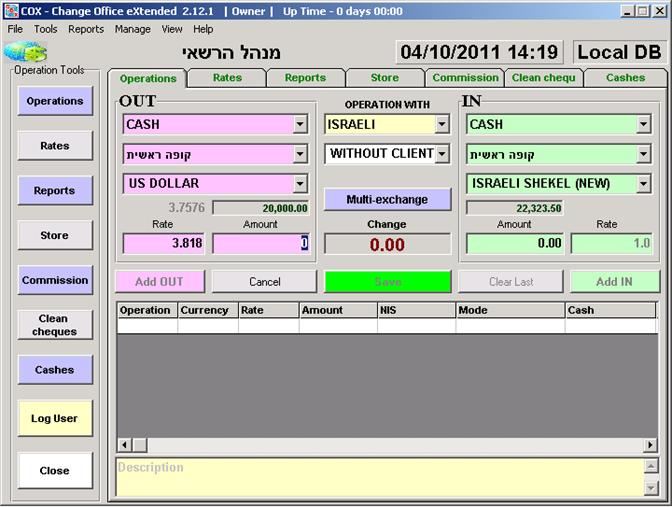Click the IN Amount input field

(514, 243)
